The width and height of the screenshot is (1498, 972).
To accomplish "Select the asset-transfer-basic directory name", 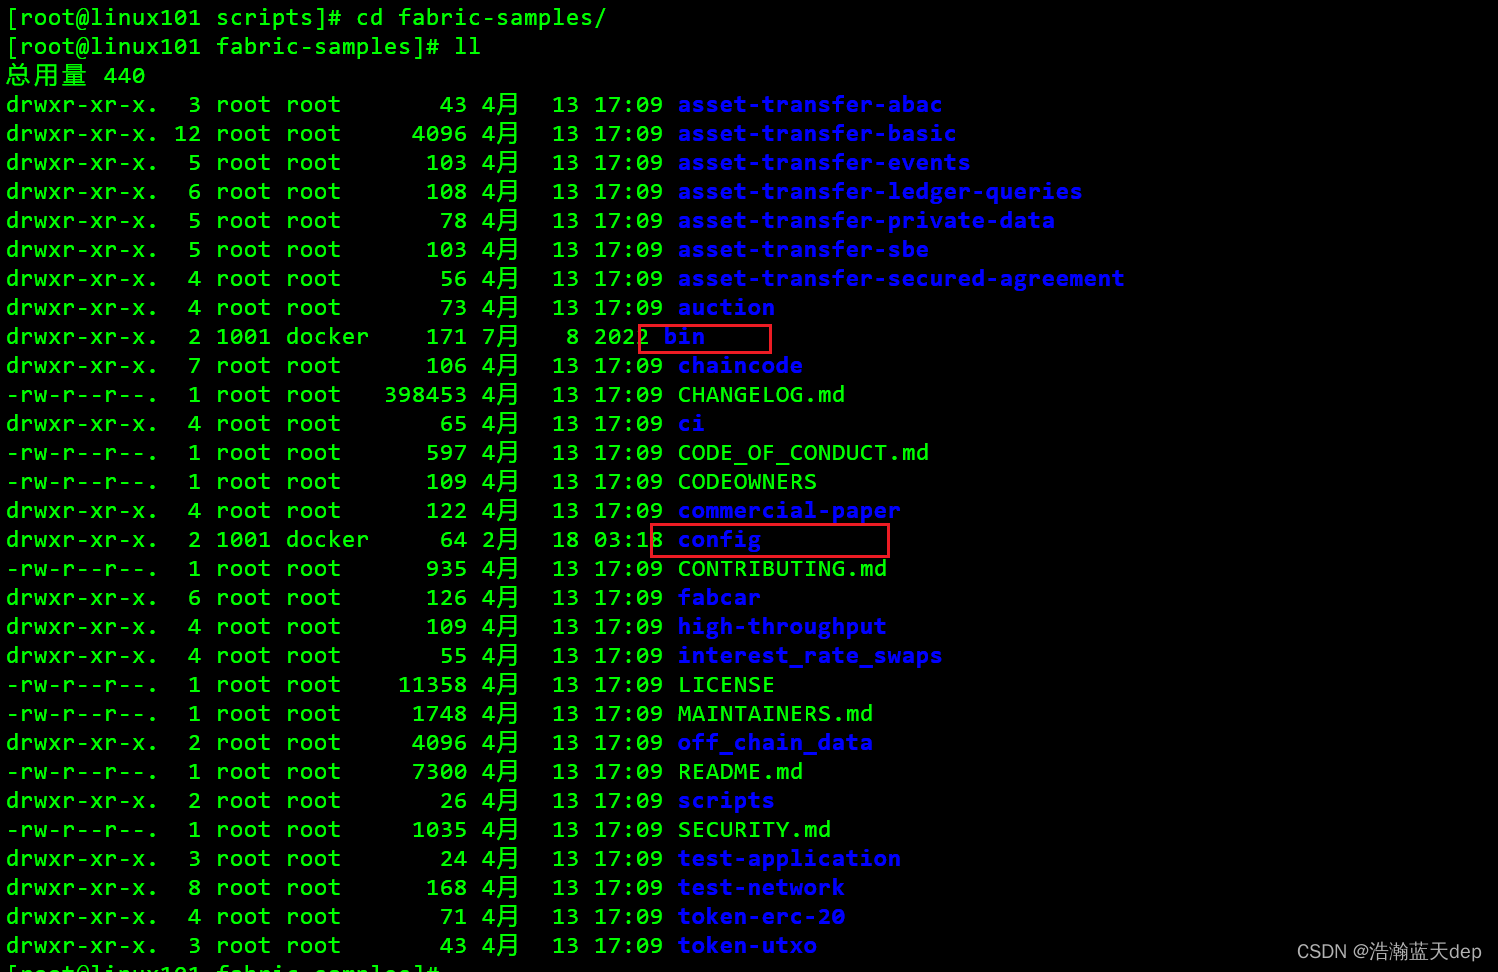I will point(817,134).
